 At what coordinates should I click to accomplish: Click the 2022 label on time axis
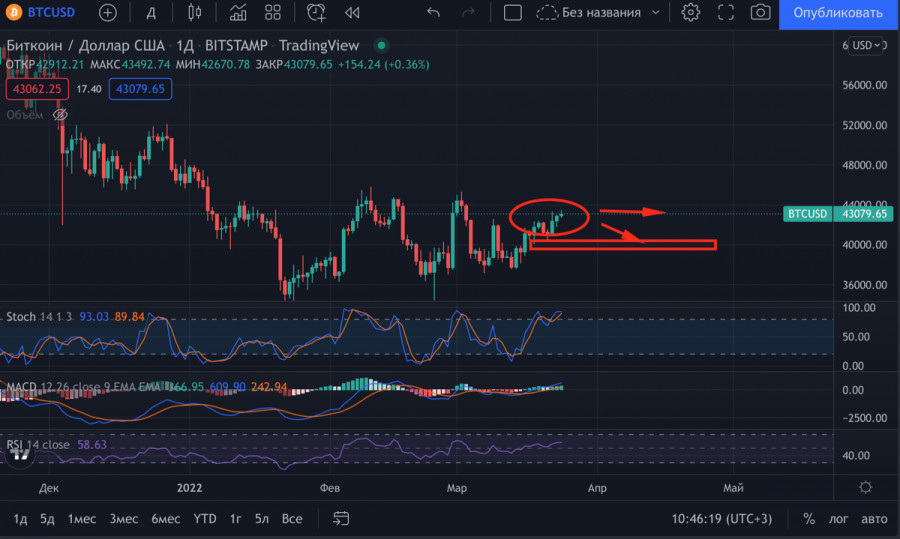(x=189, y=488)
